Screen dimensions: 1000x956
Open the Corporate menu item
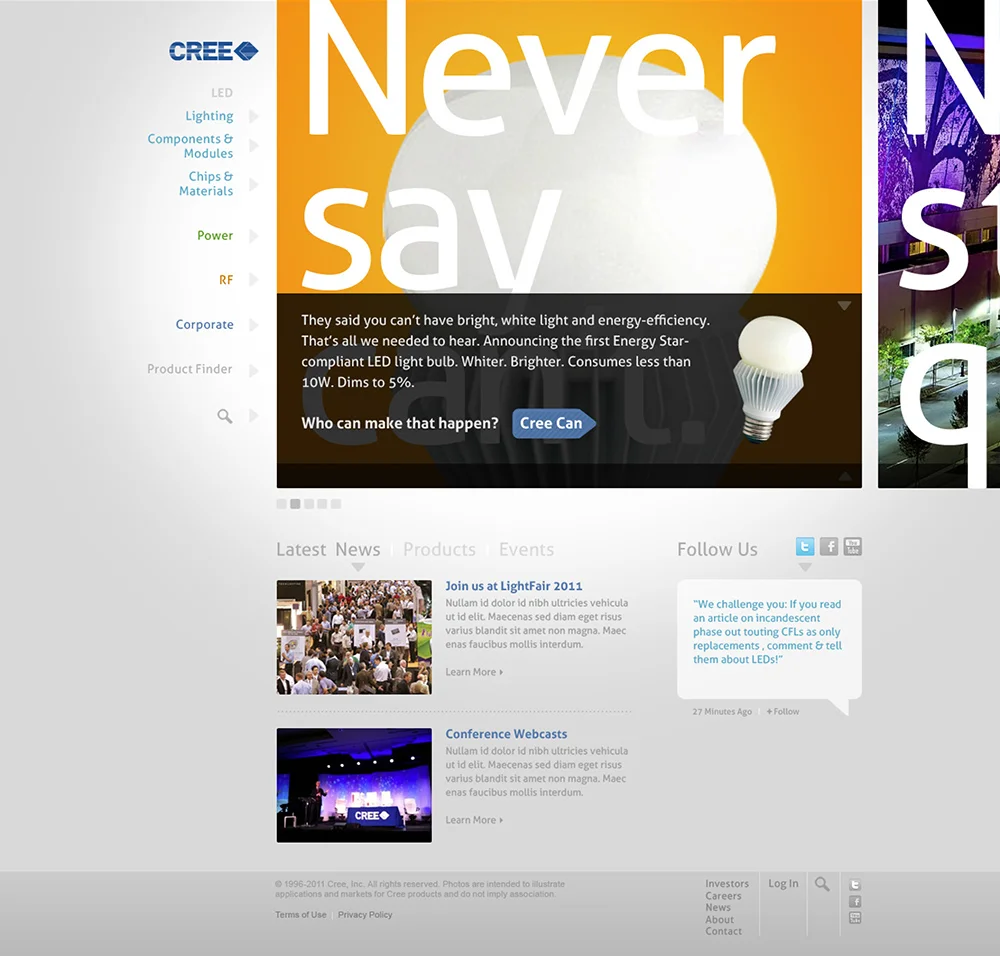pos(205,325)
